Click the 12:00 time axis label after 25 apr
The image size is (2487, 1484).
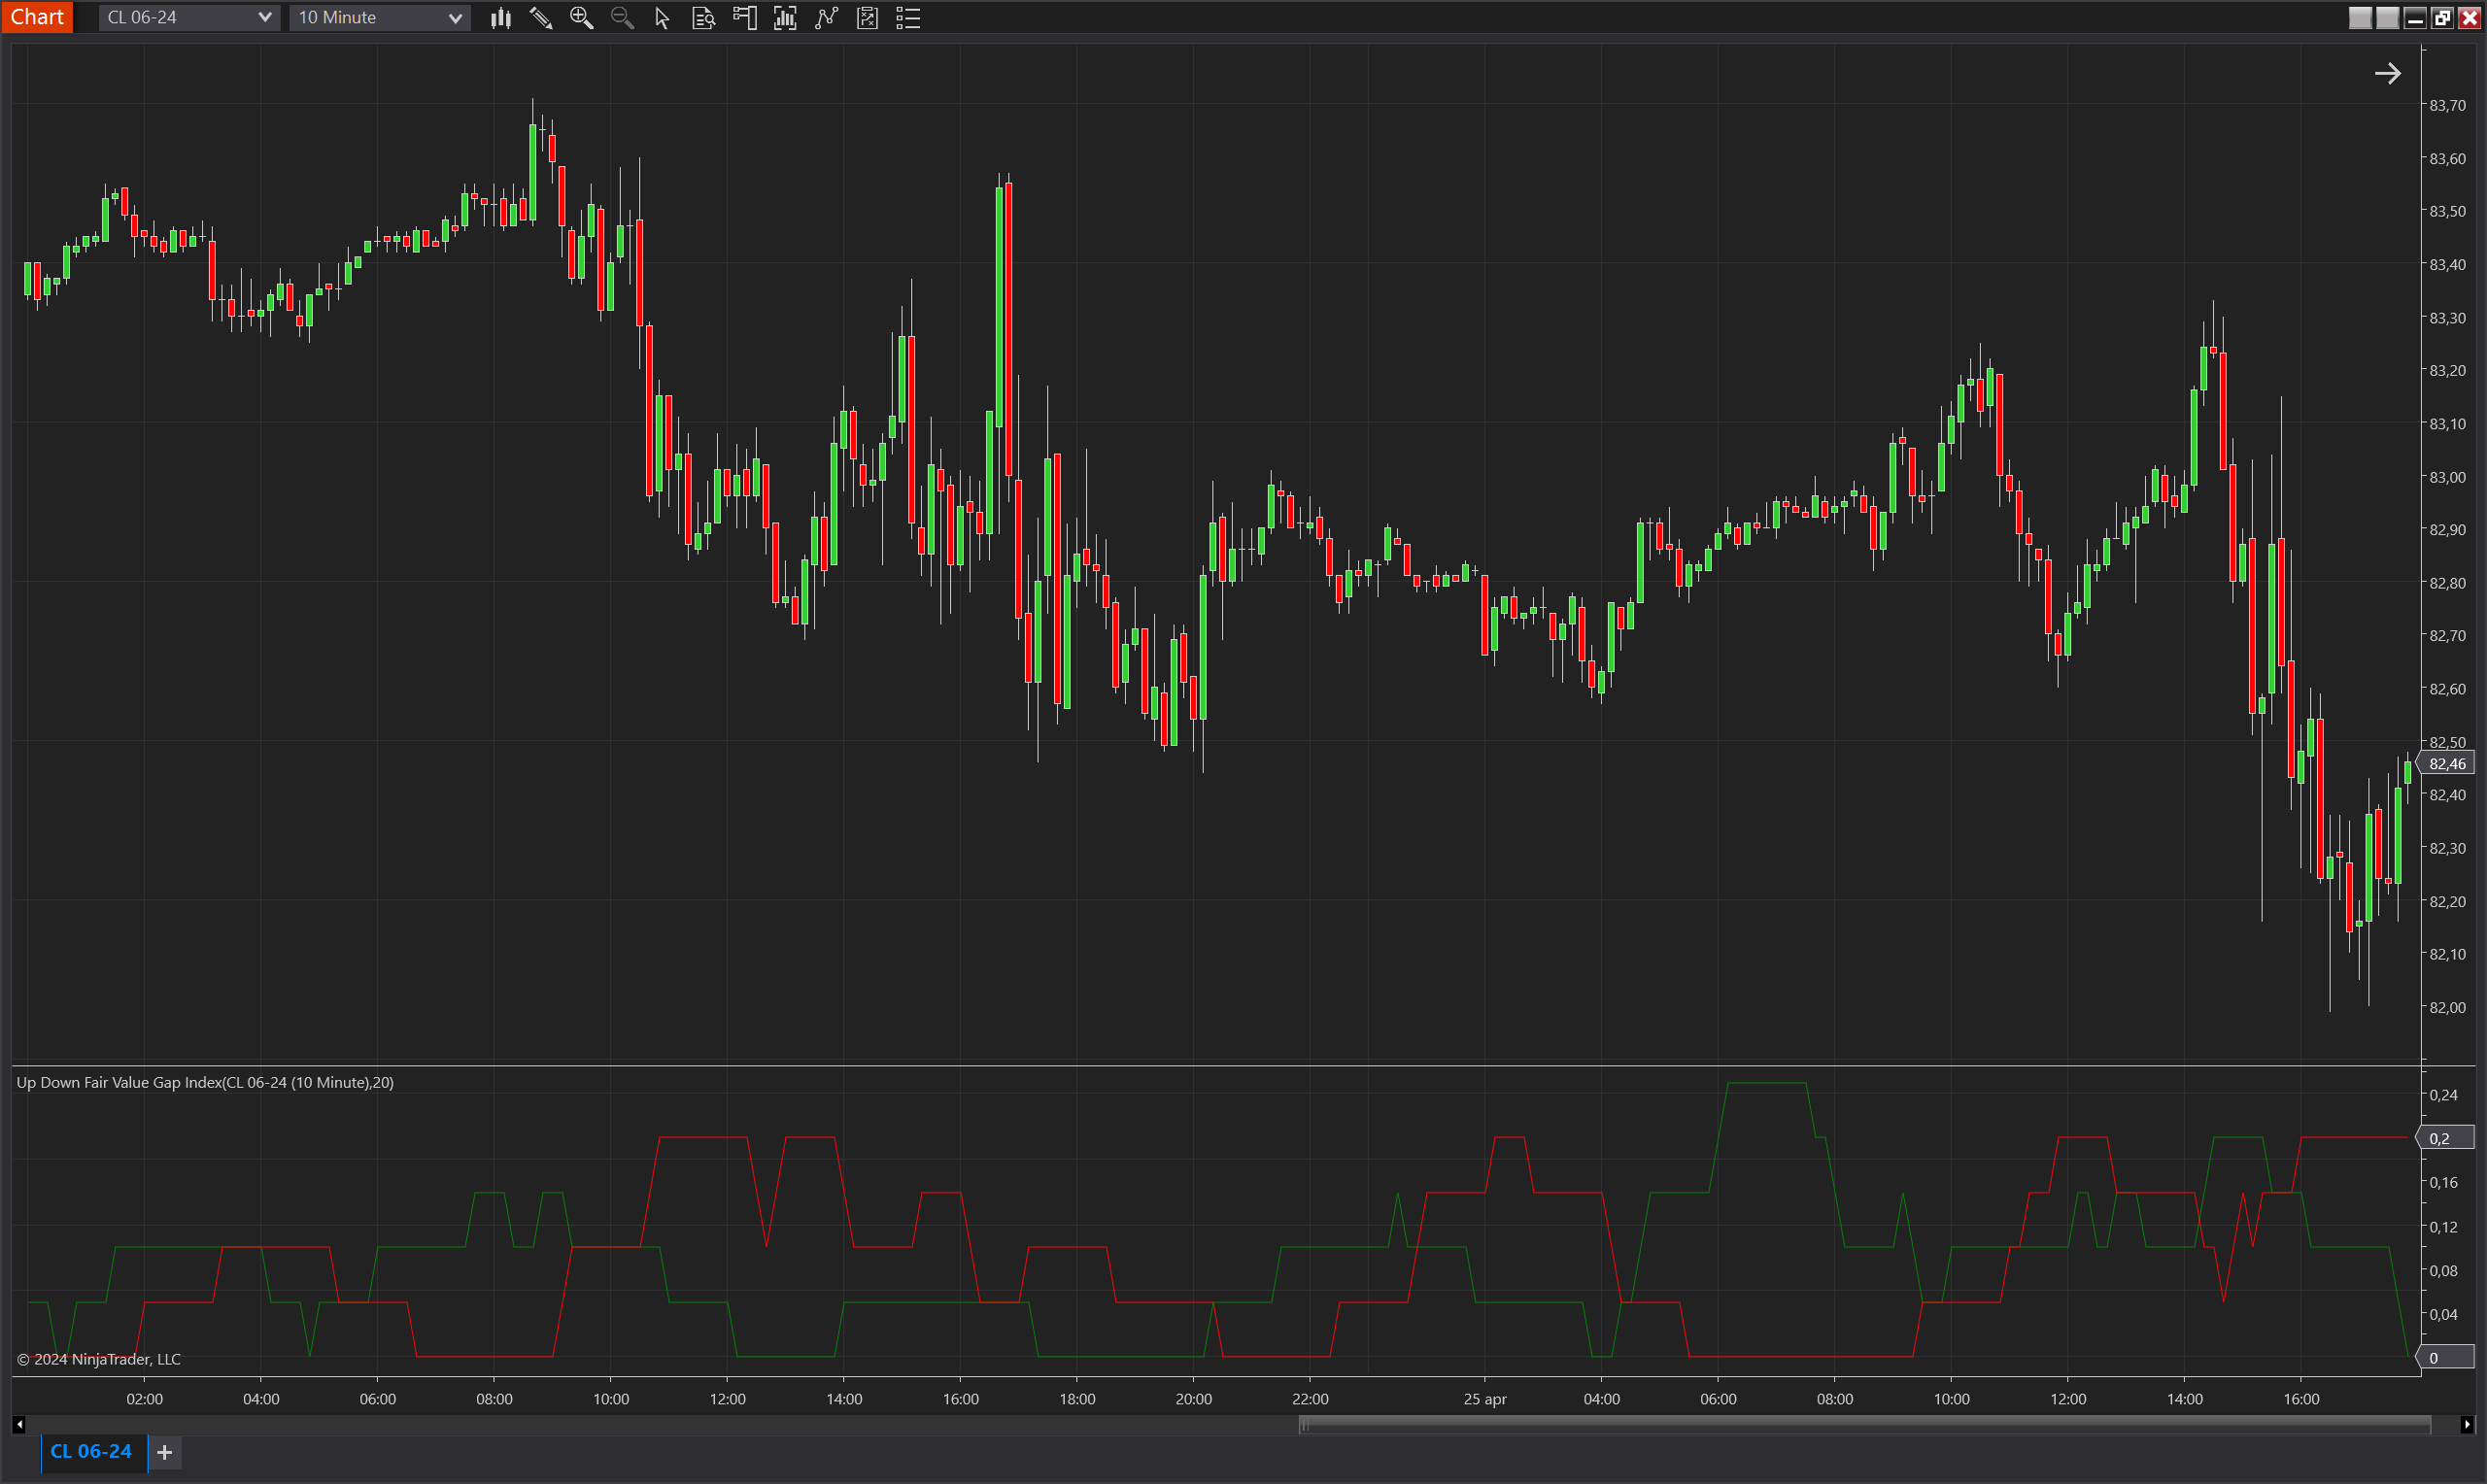(2067, 1399)
